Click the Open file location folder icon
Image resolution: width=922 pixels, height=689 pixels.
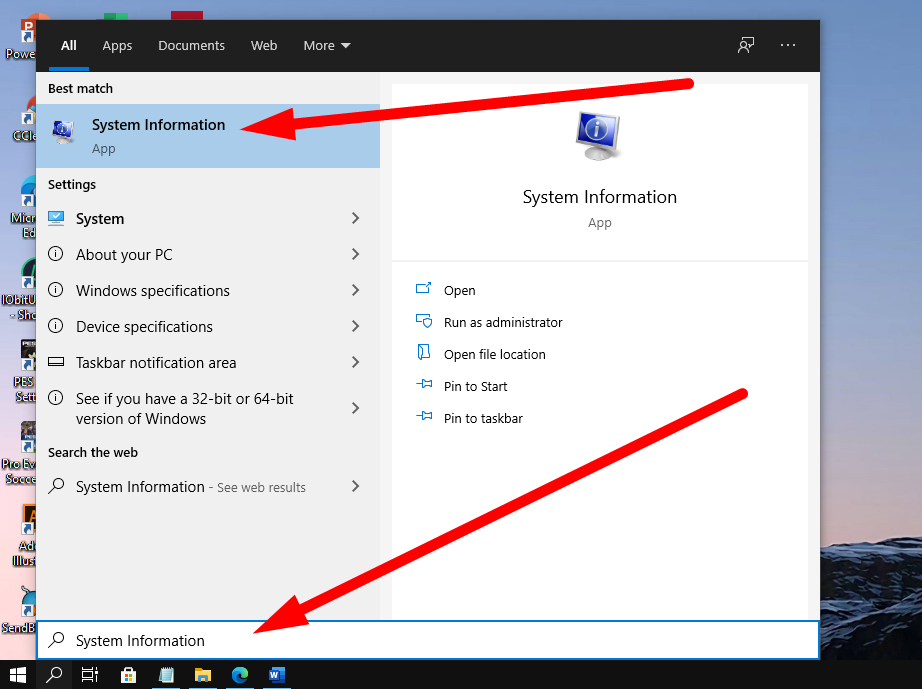tap(423, 353)
